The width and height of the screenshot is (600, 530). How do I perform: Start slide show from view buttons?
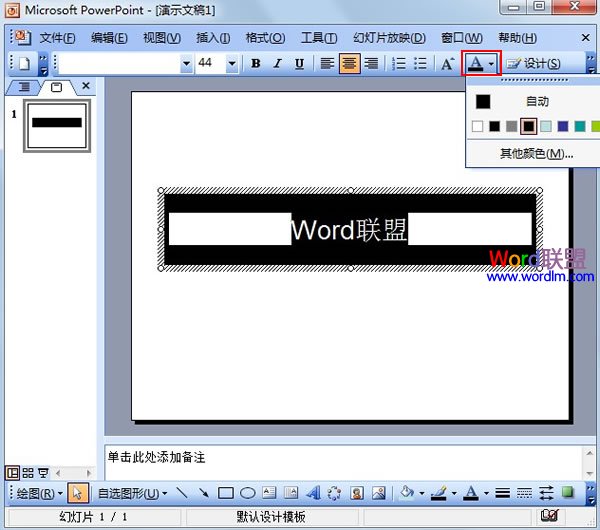click(x=44, y=473)
